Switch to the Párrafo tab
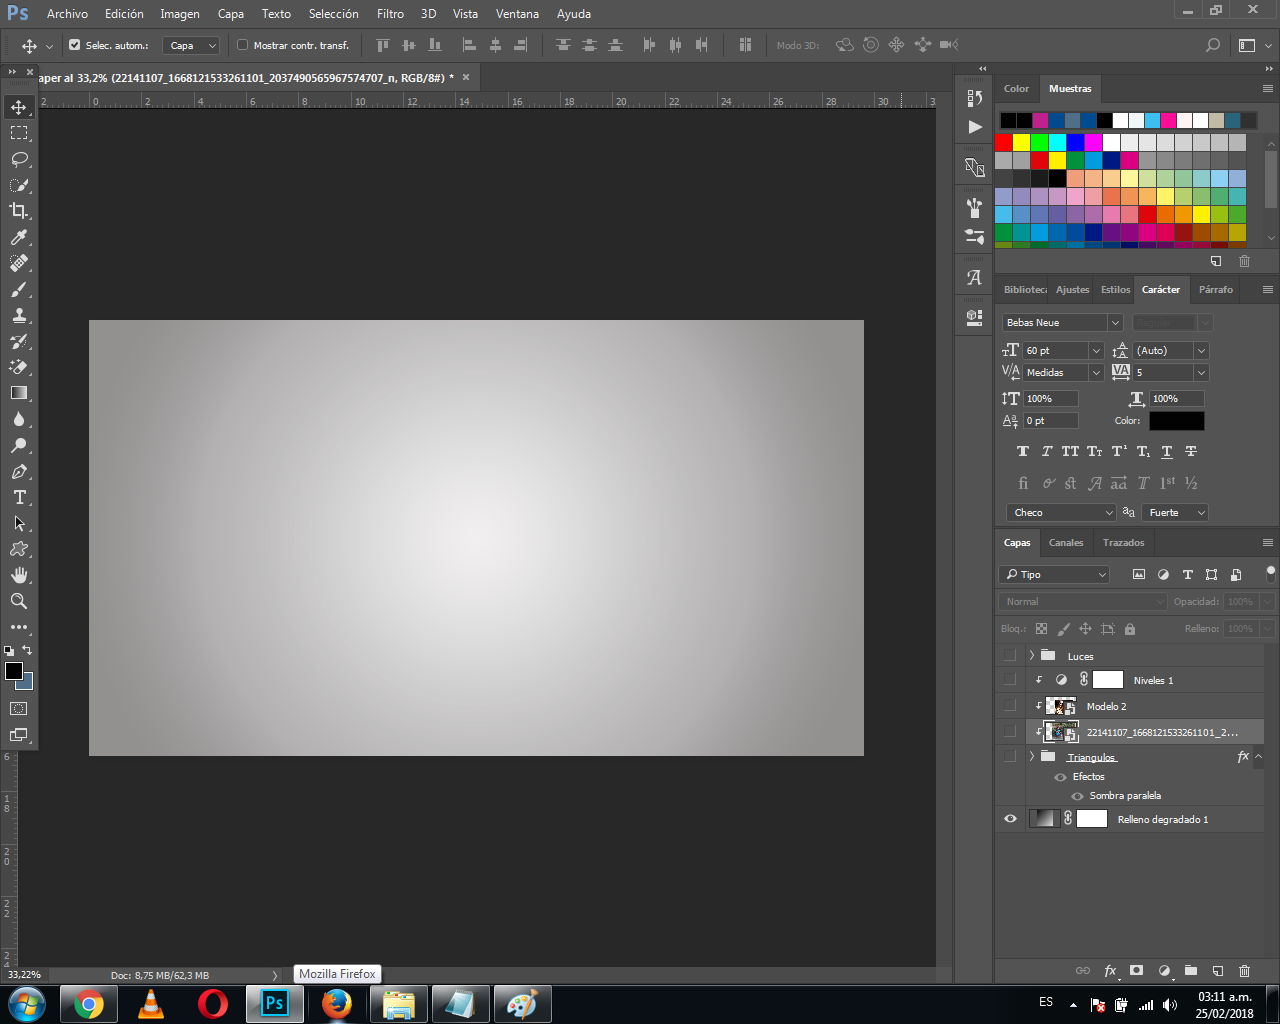This screenshot has width=1280, height=1024. [1216, 290]
